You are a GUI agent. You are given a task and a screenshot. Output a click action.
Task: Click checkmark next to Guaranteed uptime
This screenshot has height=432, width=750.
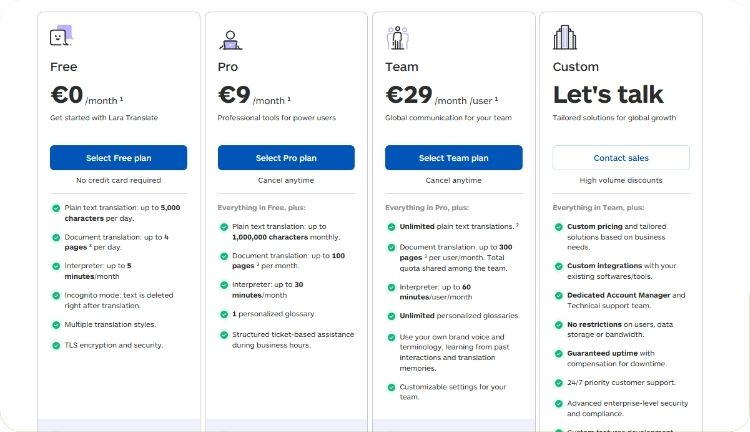559,354
